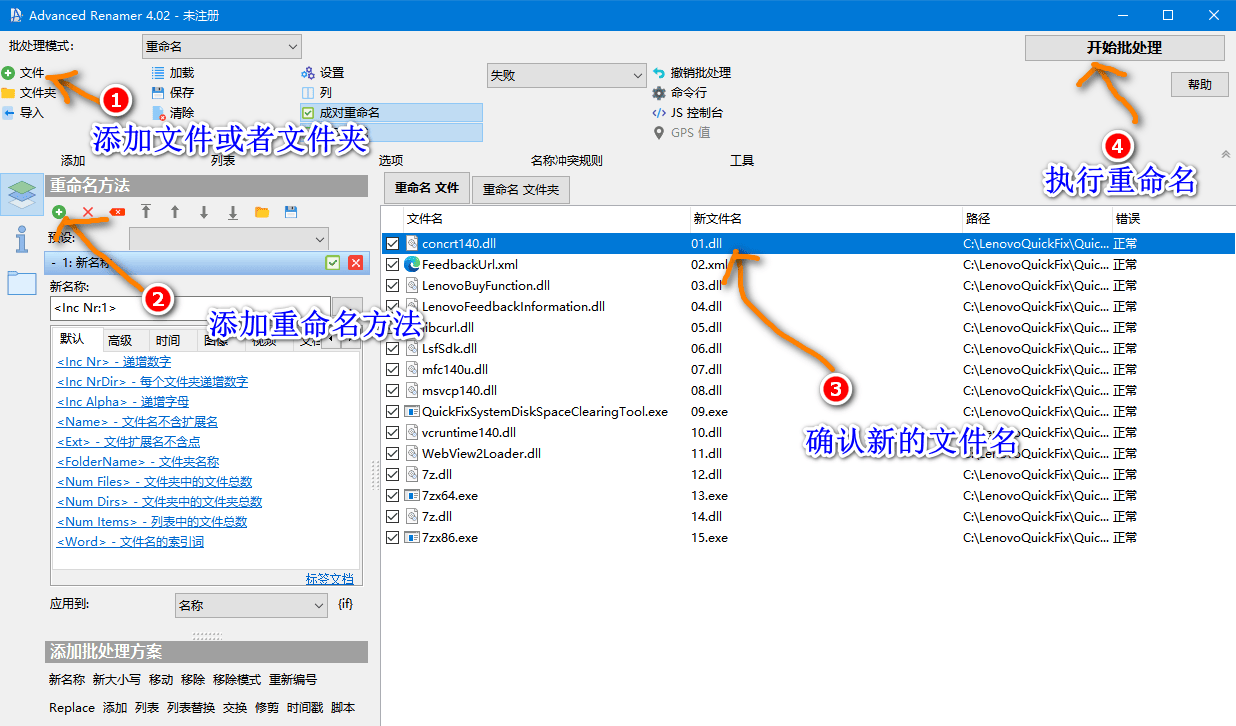
Task: Insert the <Inc Alpha> 递增字母 tag
Action: tap(123, 402)
